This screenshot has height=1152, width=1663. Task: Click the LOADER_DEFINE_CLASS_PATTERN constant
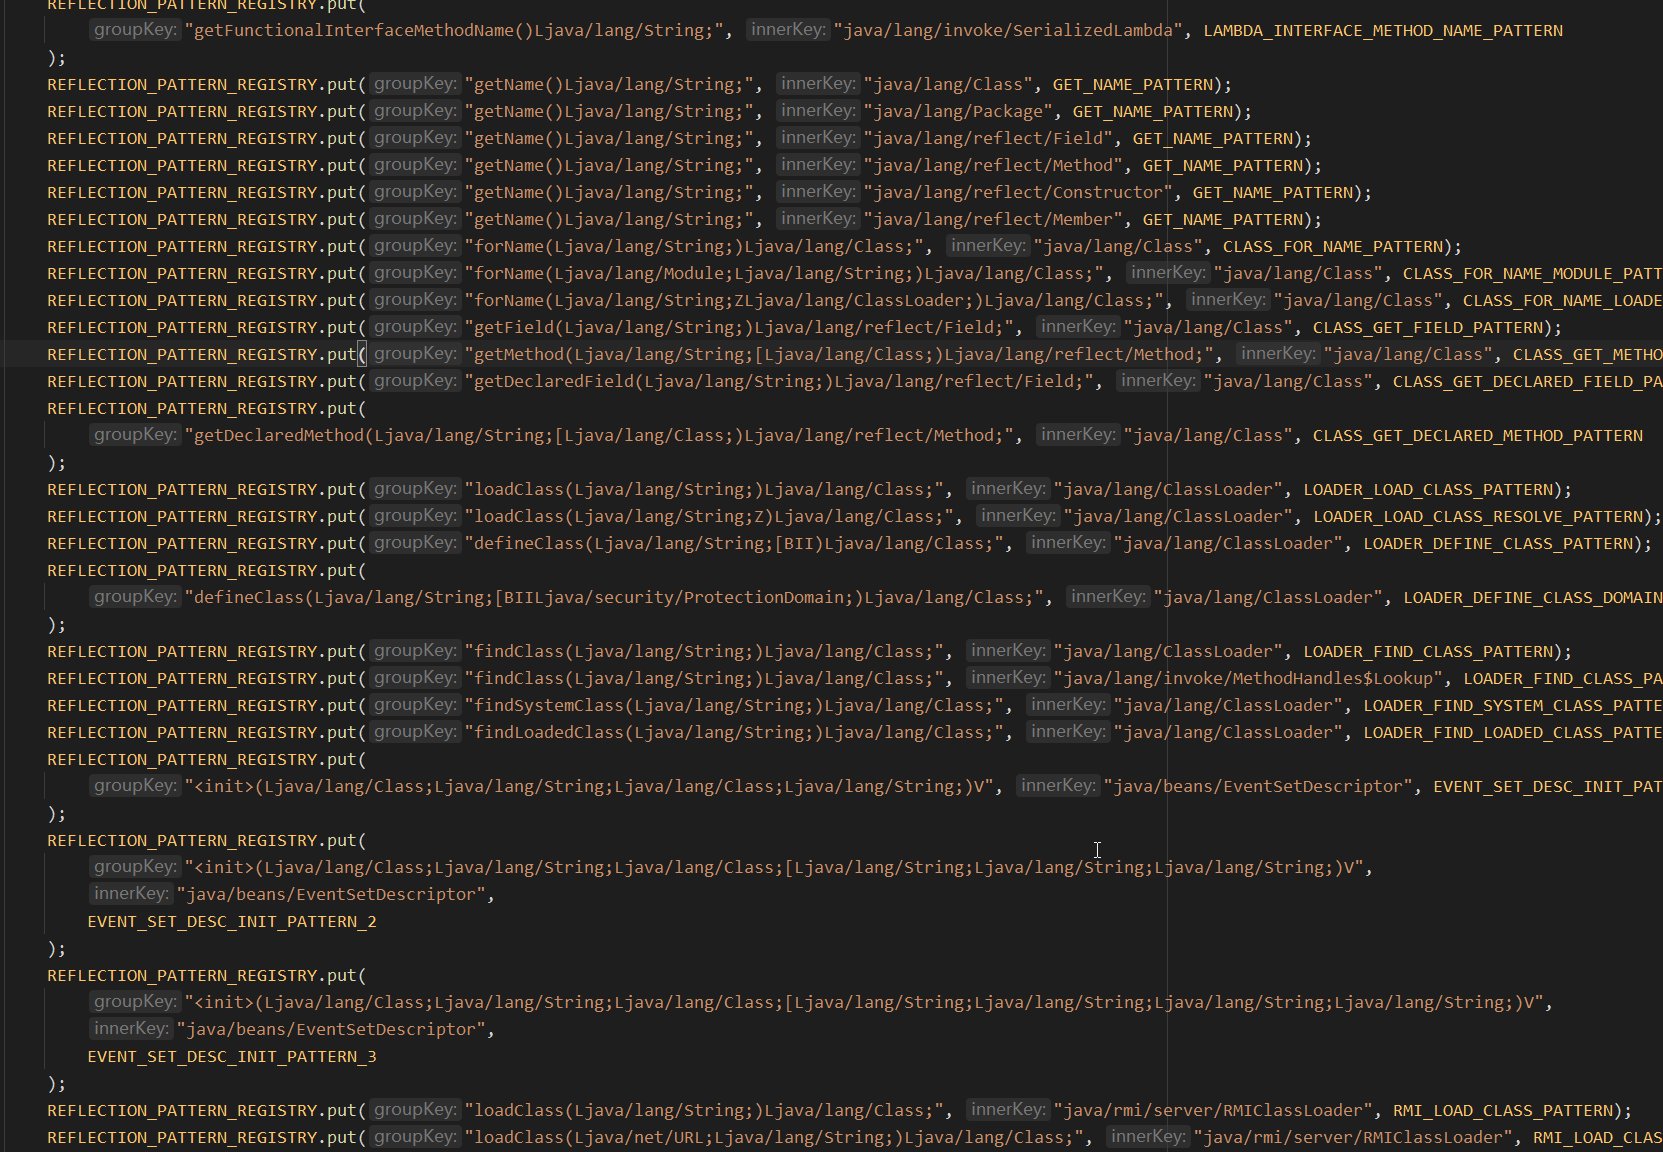coord(1498,544)
